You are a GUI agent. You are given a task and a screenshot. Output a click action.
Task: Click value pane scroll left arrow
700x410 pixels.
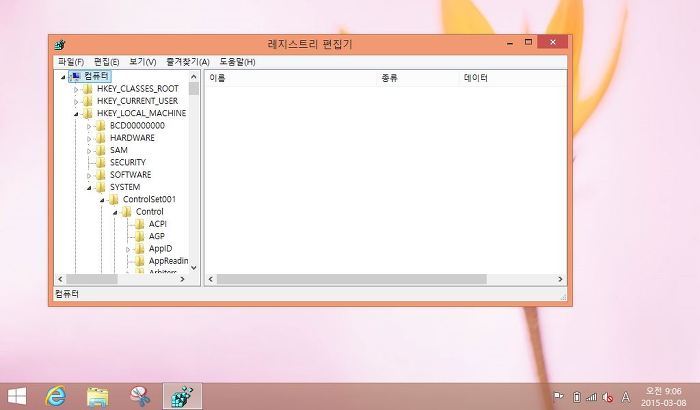click(211, 279)
